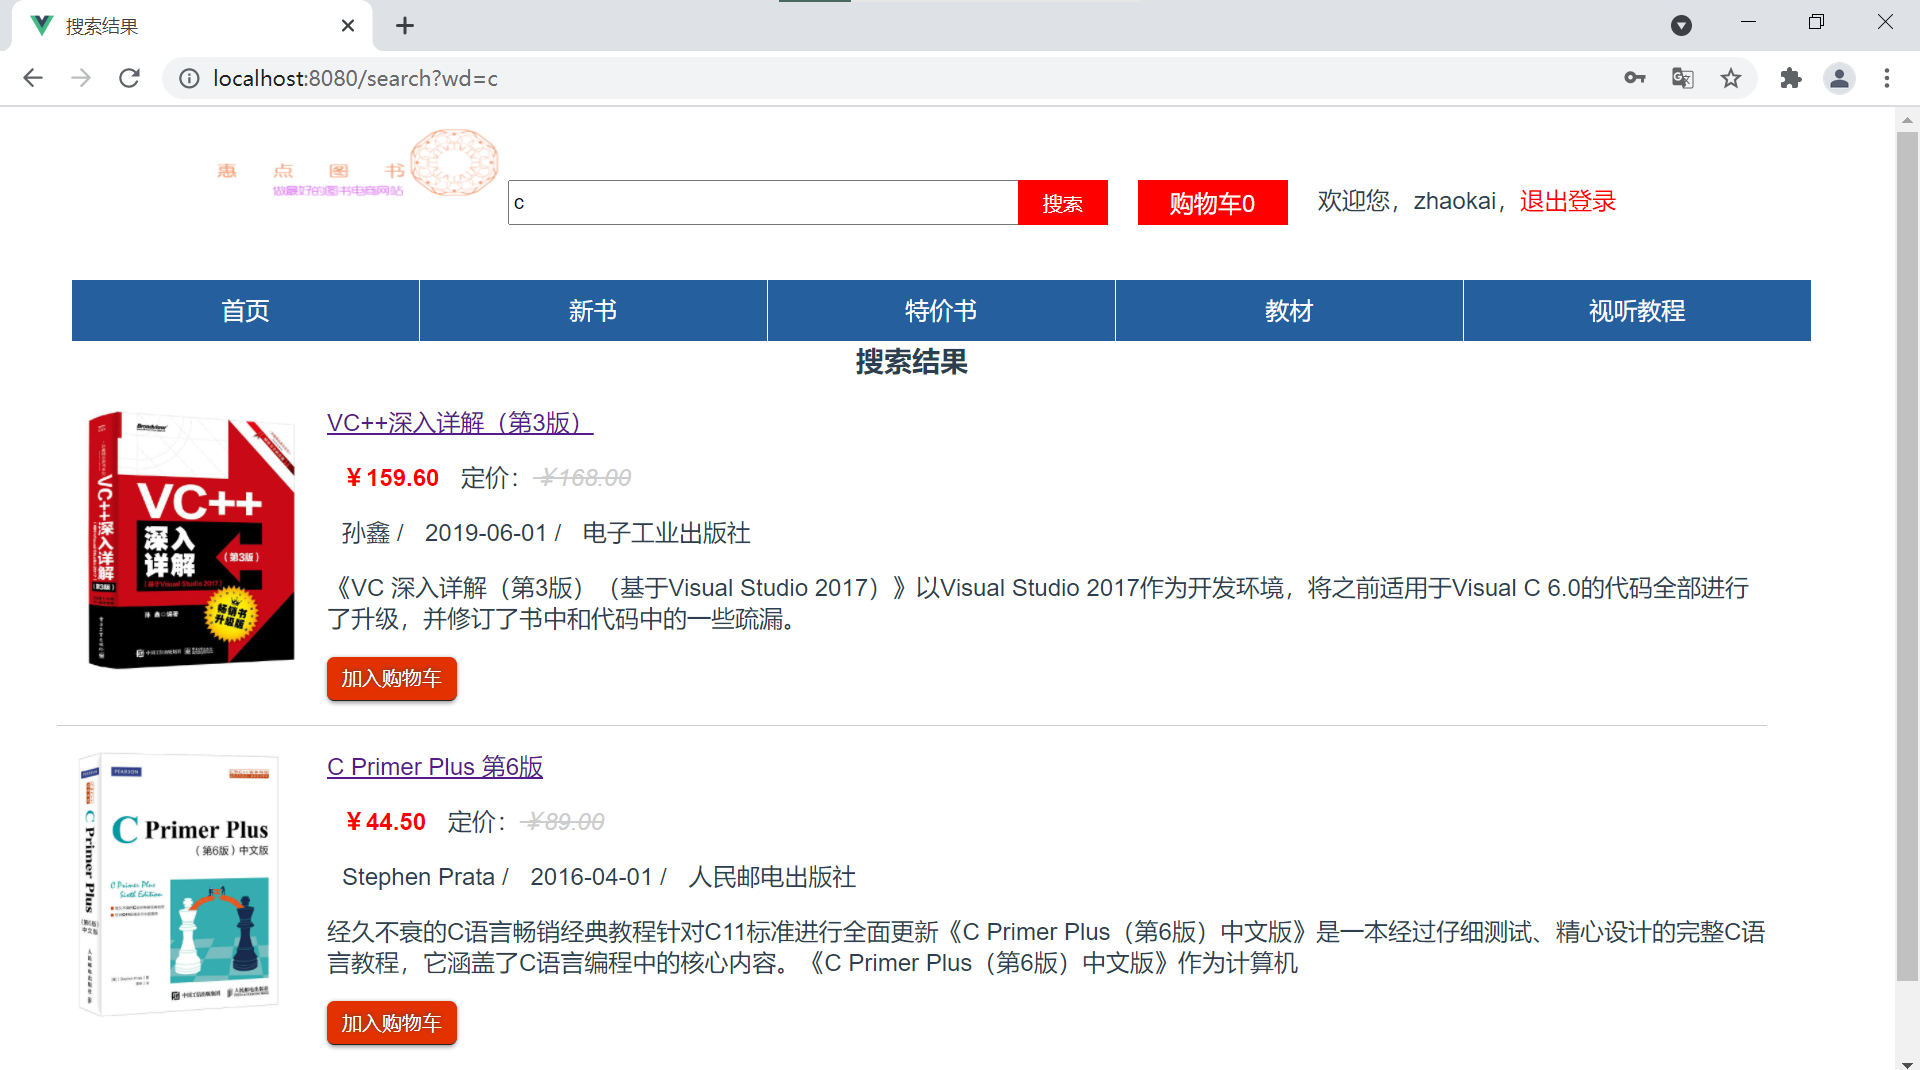The height and width of the screenshot is (1070, 1920).
Task: Open the VC++深入详解（第3版）book link
Action: [x=458, y=422]
